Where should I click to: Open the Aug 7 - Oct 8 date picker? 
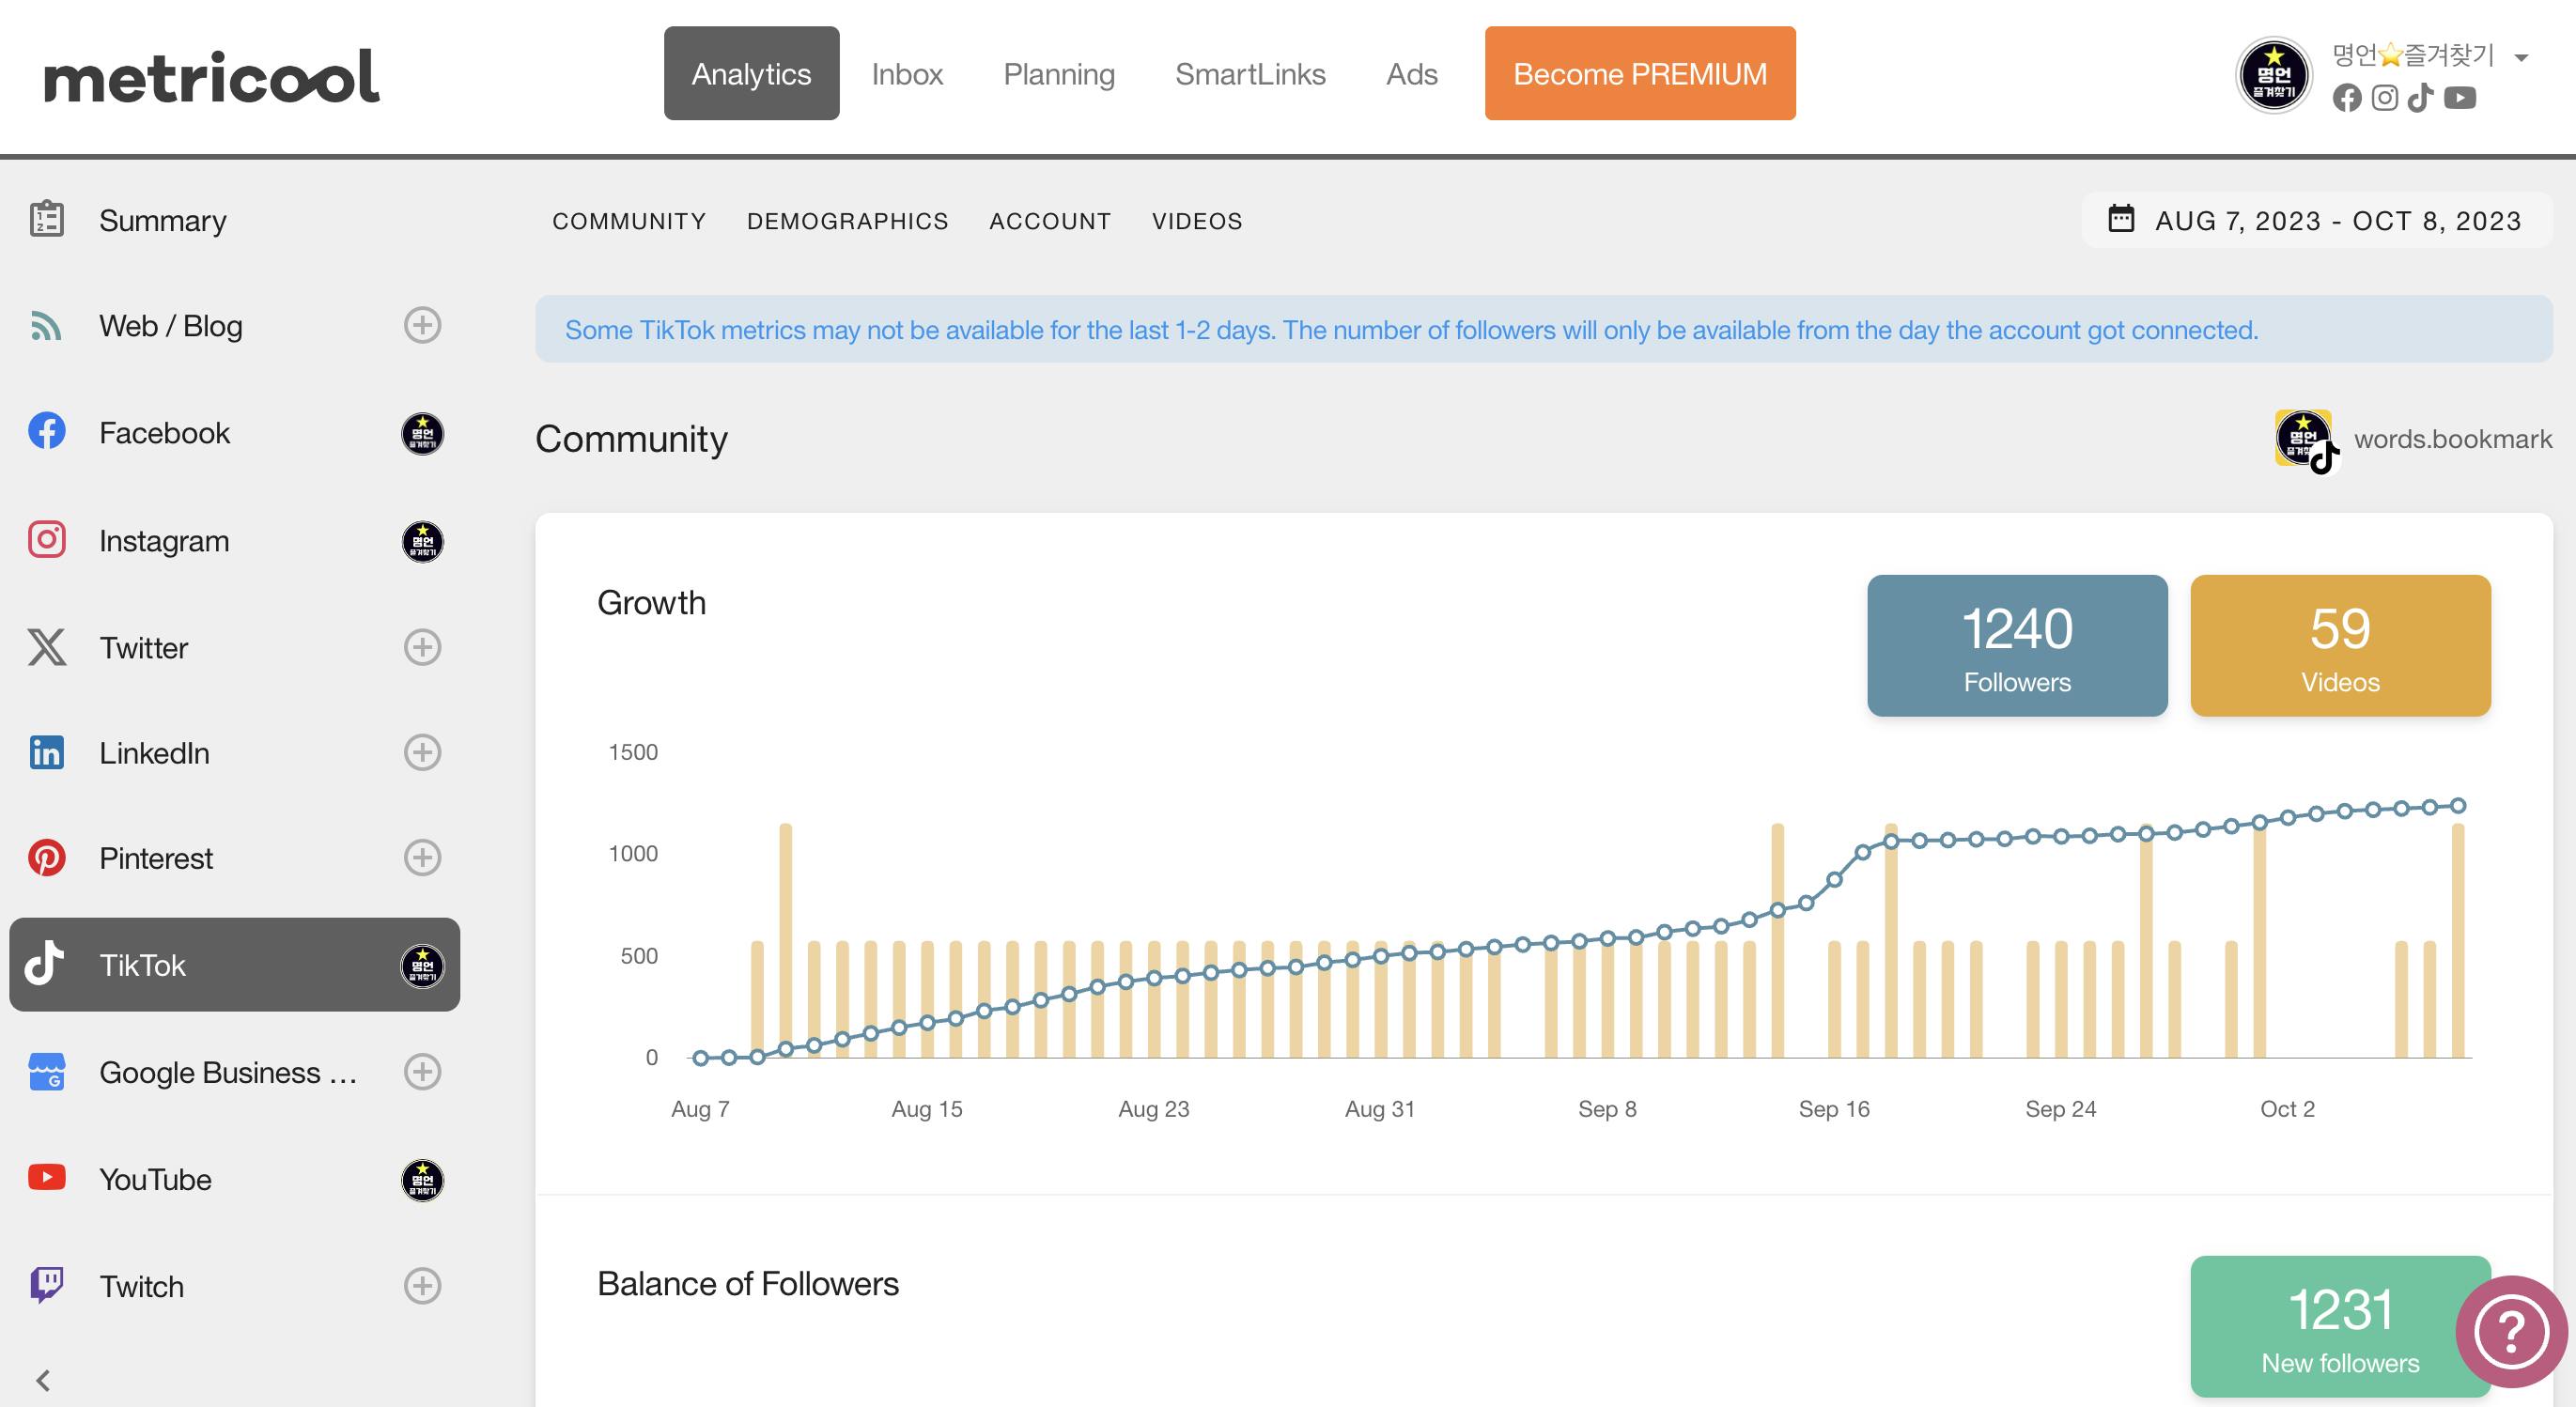point(2337,221)
